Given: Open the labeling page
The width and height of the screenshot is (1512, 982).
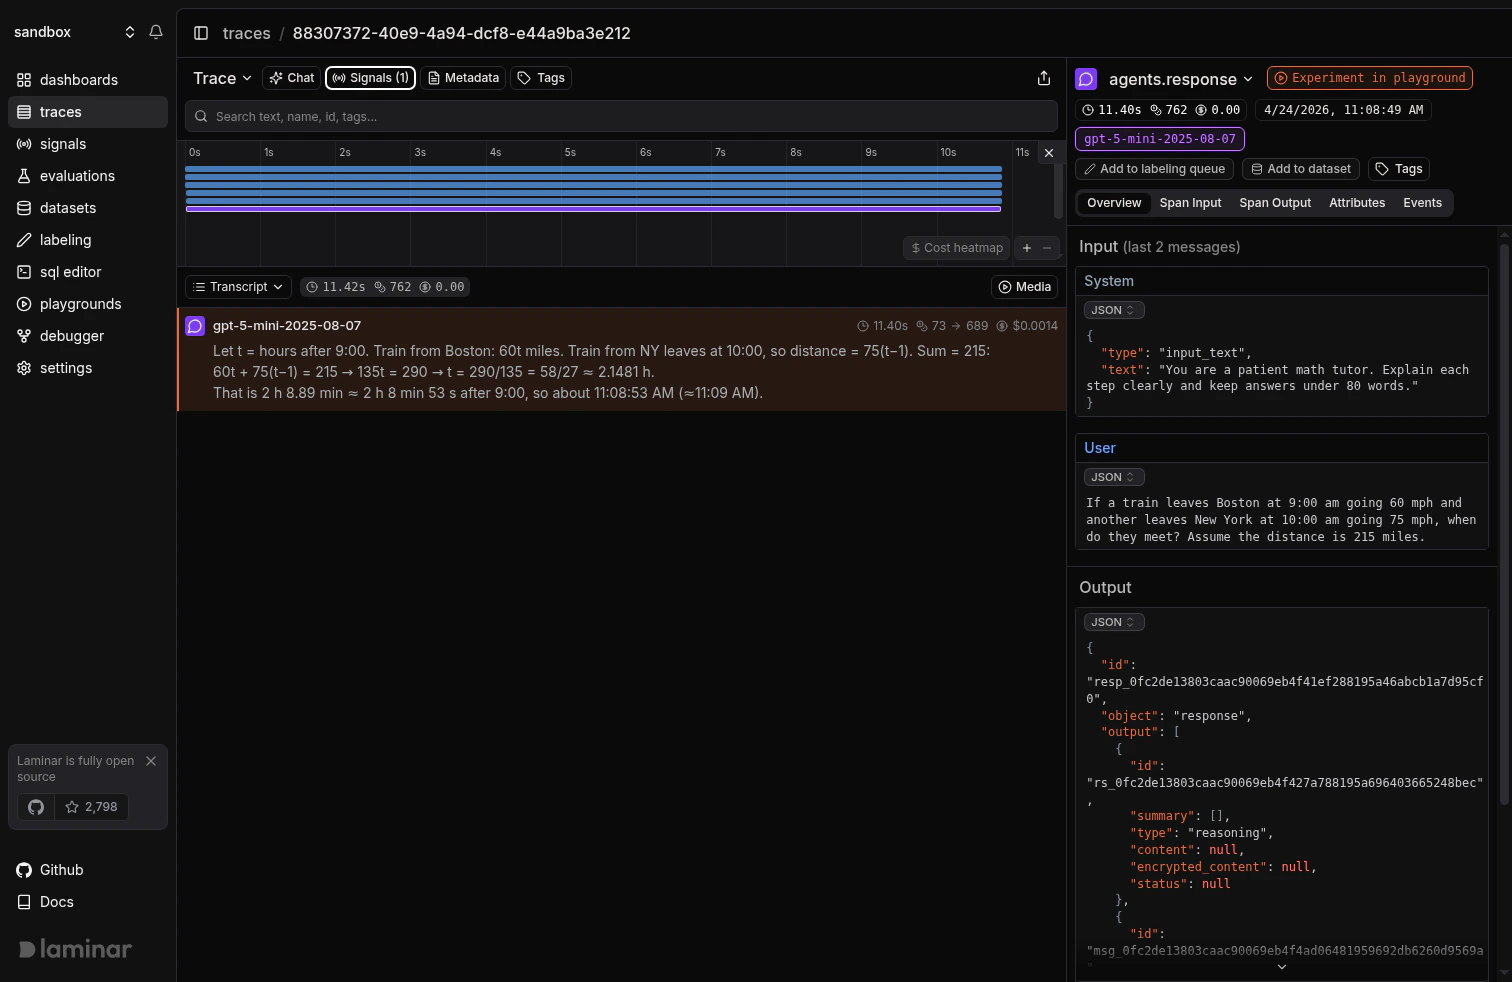Looking at the screenshot, I should [65, 240].
